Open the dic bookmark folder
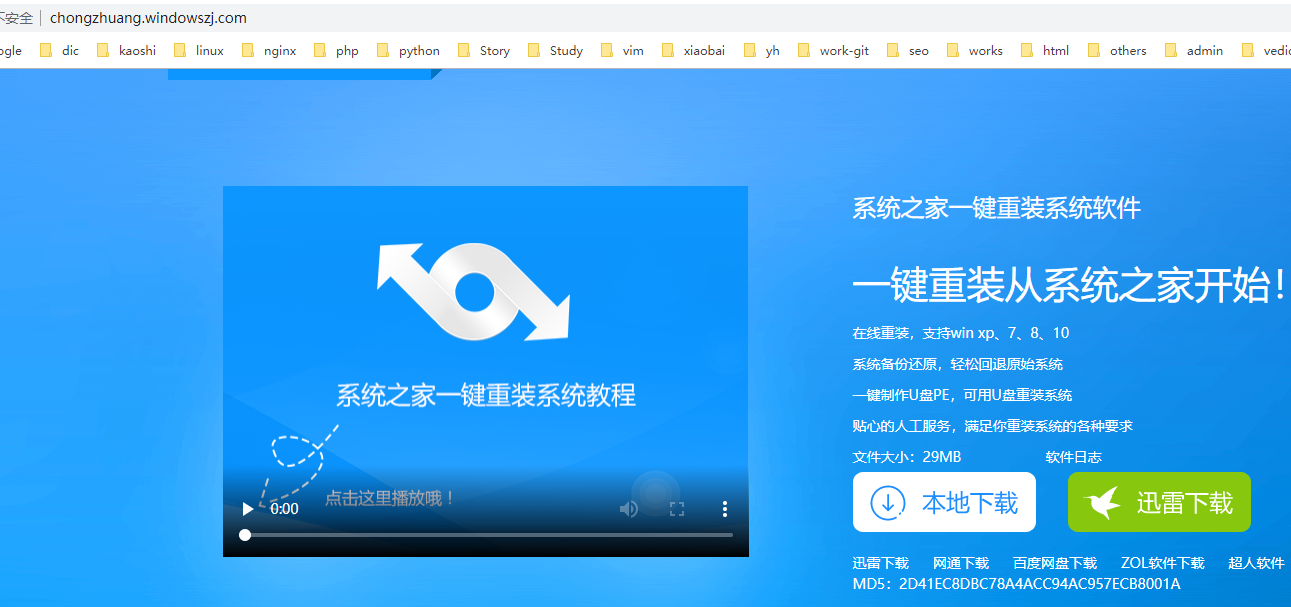 pos(60,50)
